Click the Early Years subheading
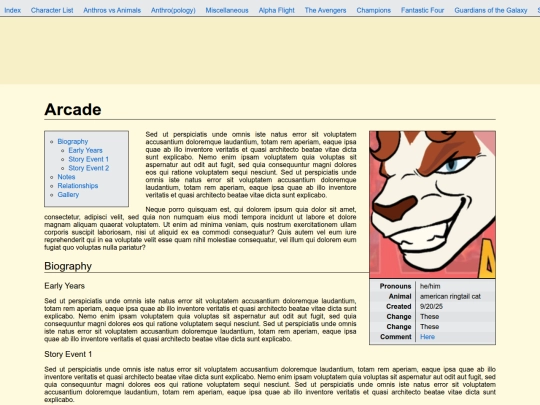 tap(64, 286)
